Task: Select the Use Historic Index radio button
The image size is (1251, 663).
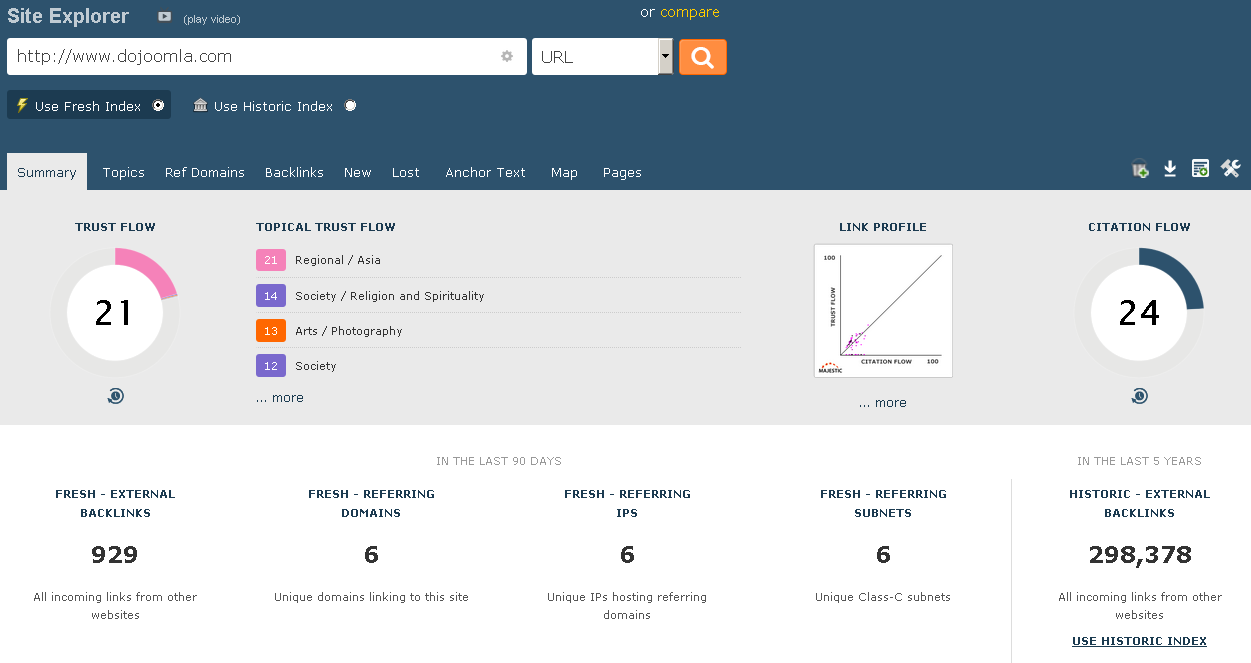Action: coord(350,105)
